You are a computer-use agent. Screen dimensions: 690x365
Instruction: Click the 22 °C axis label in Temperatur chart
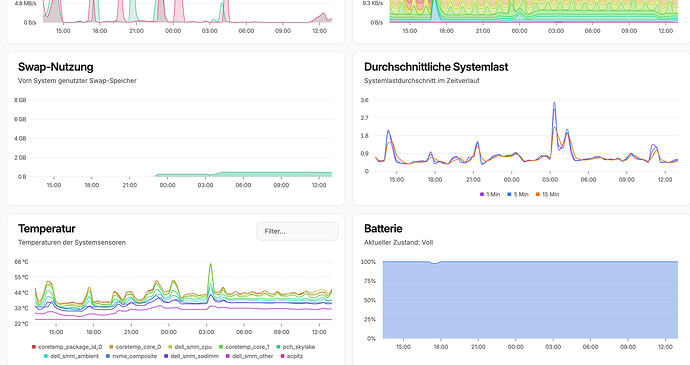pos(21,324)
